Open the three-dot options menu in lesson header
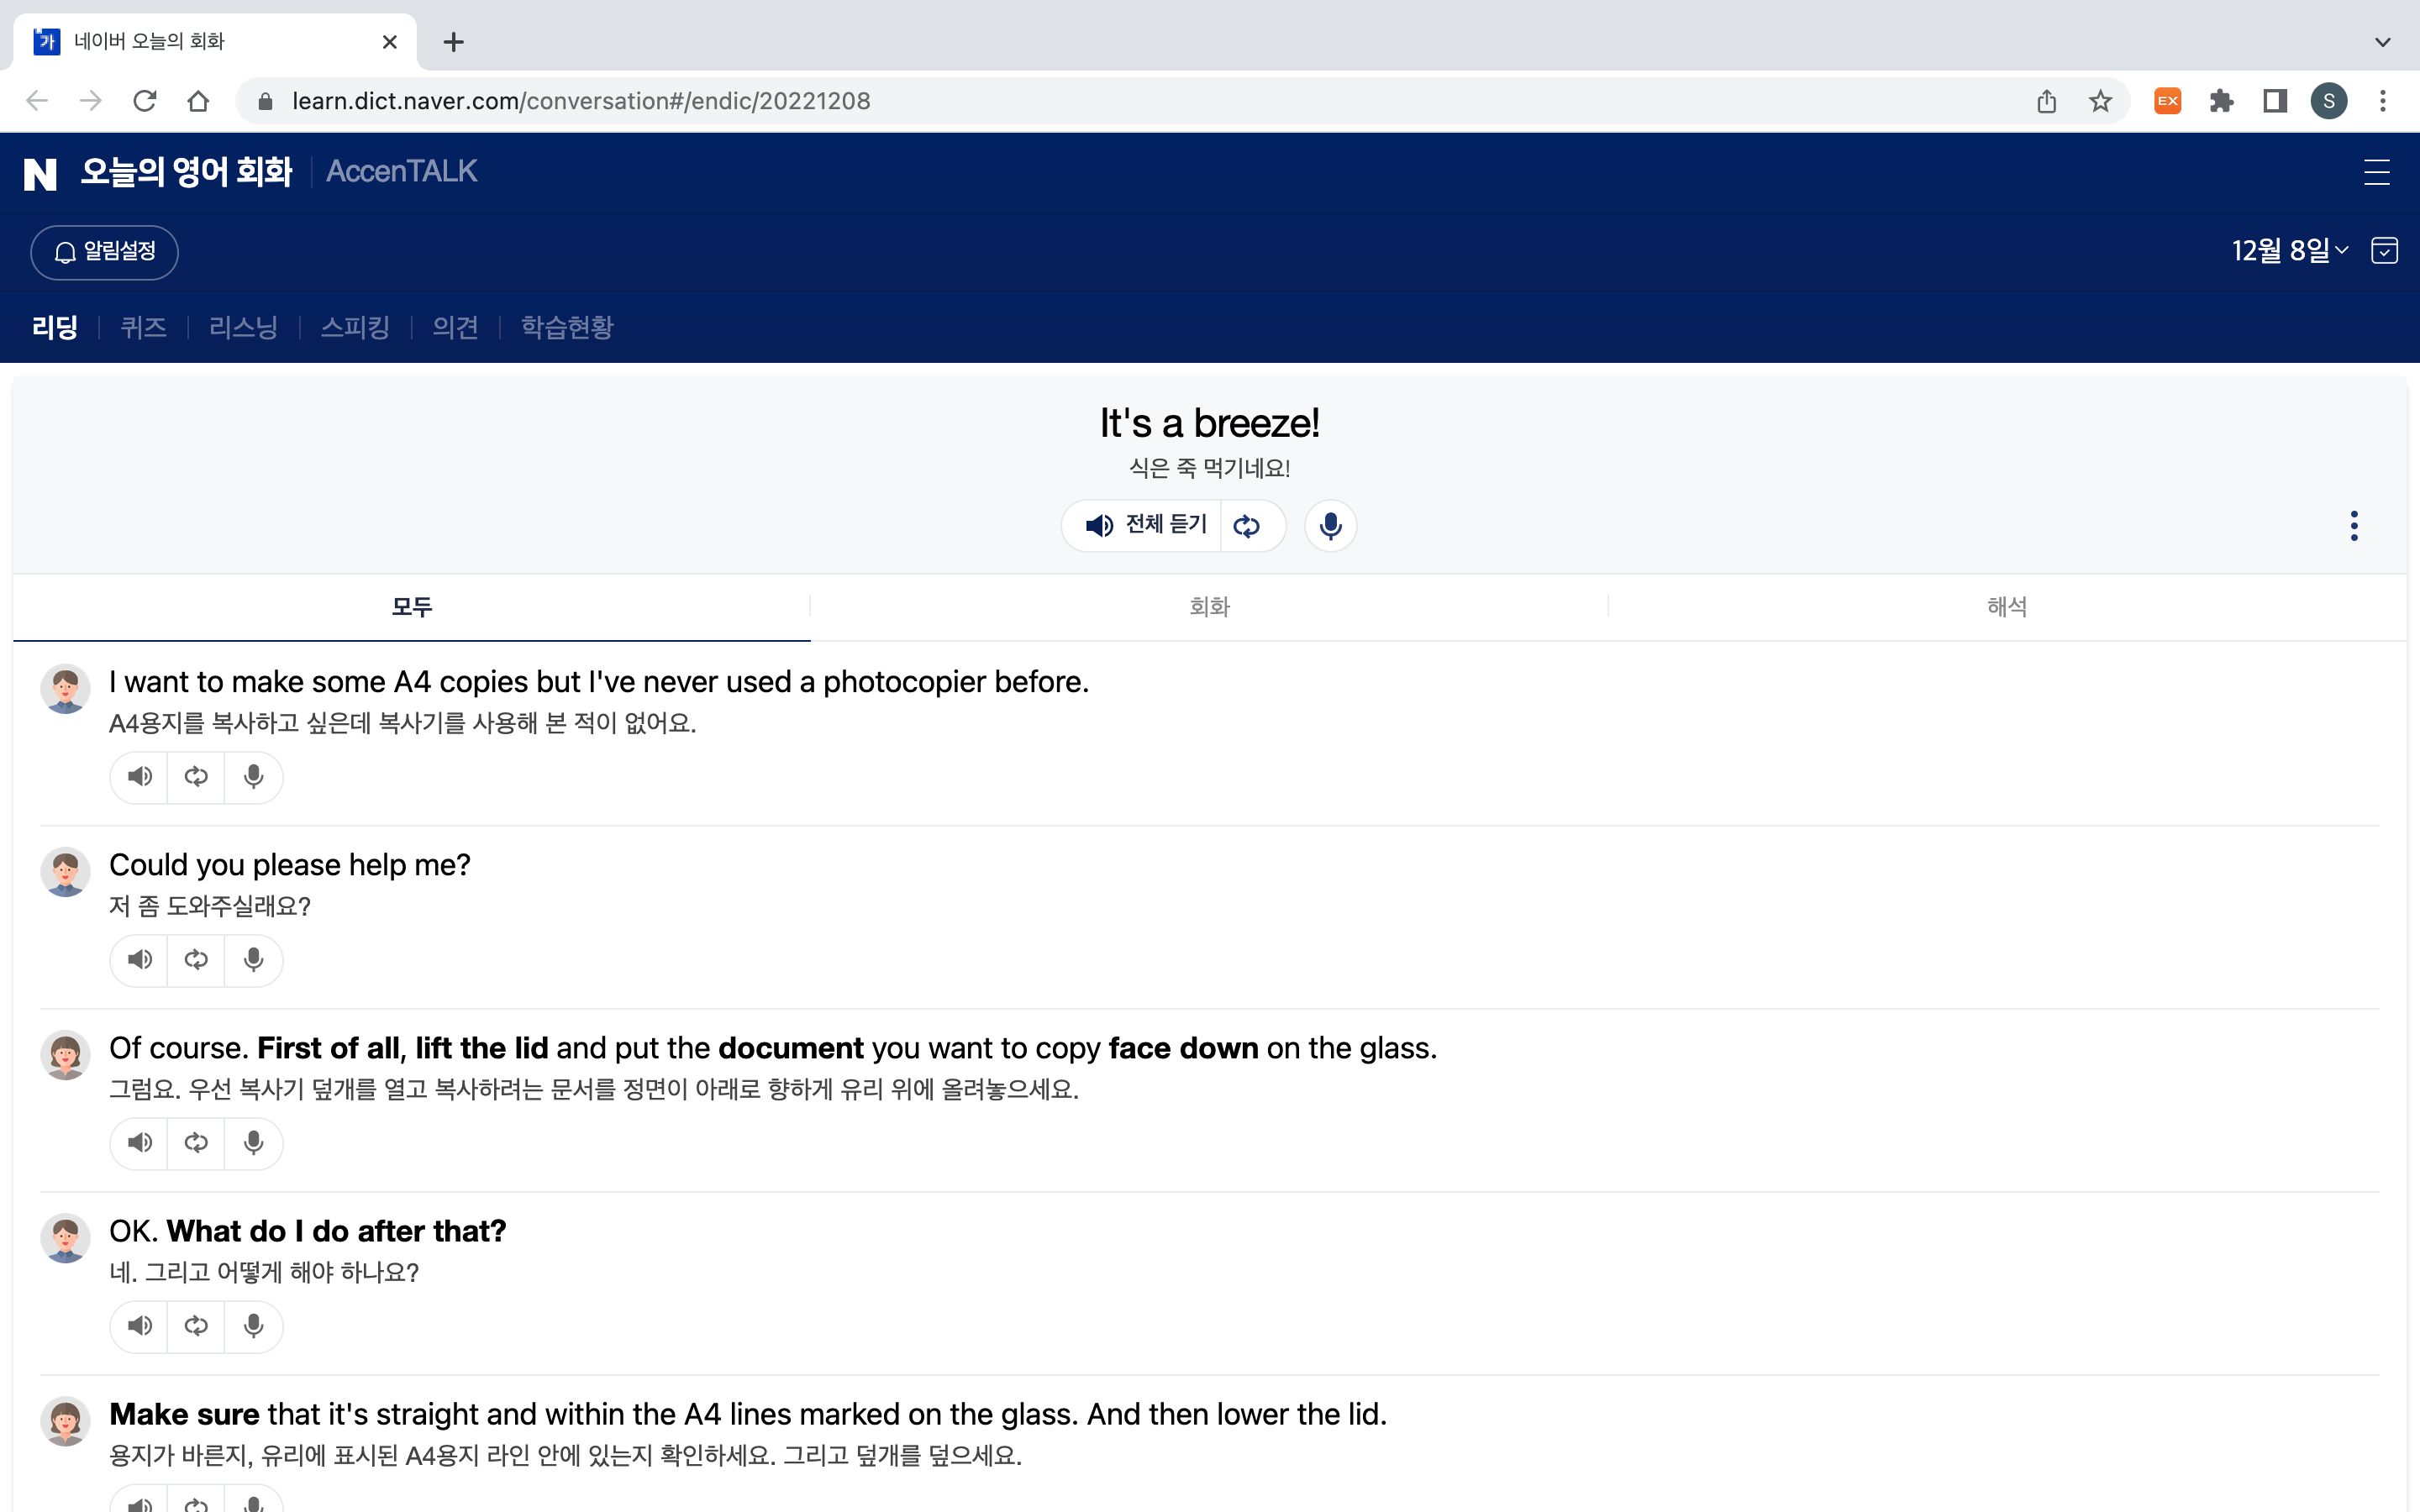The width and height of the screenshot is (2420, 1512). click(2354, 526)
